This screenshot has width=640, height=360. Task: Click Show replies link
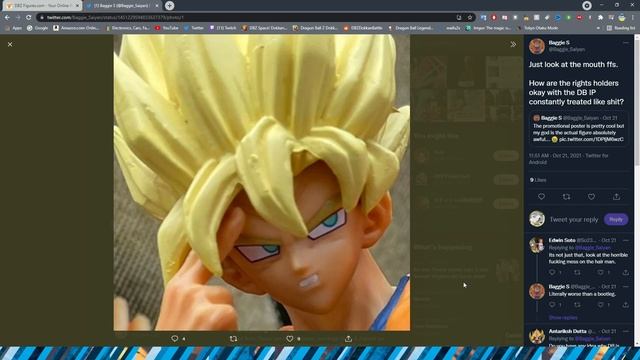click(x=563, y=318)
